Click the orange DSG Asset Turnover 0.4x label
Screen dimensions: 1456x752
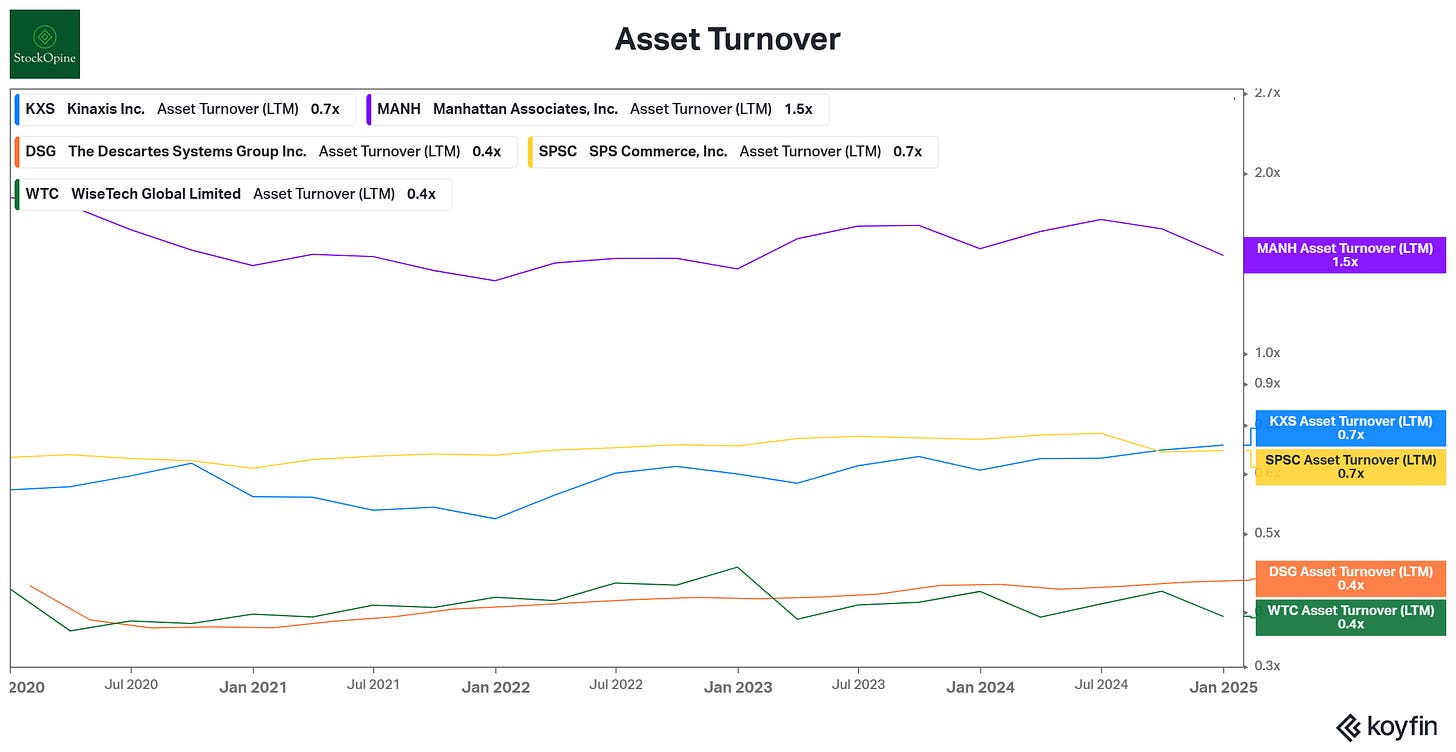coord(1350,579)
